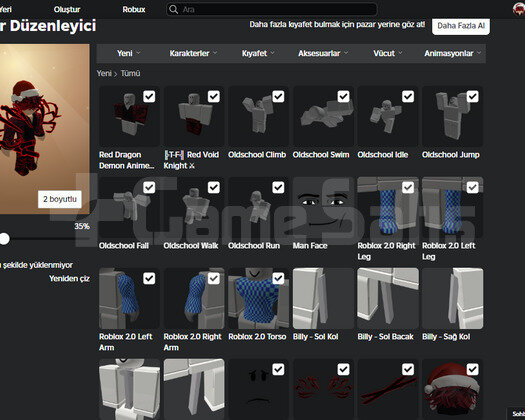This screenshot has width=525, height=420.
Task: Choose the Oldschool Walk animation thumbnail
Action: click(x=194, y=207)
